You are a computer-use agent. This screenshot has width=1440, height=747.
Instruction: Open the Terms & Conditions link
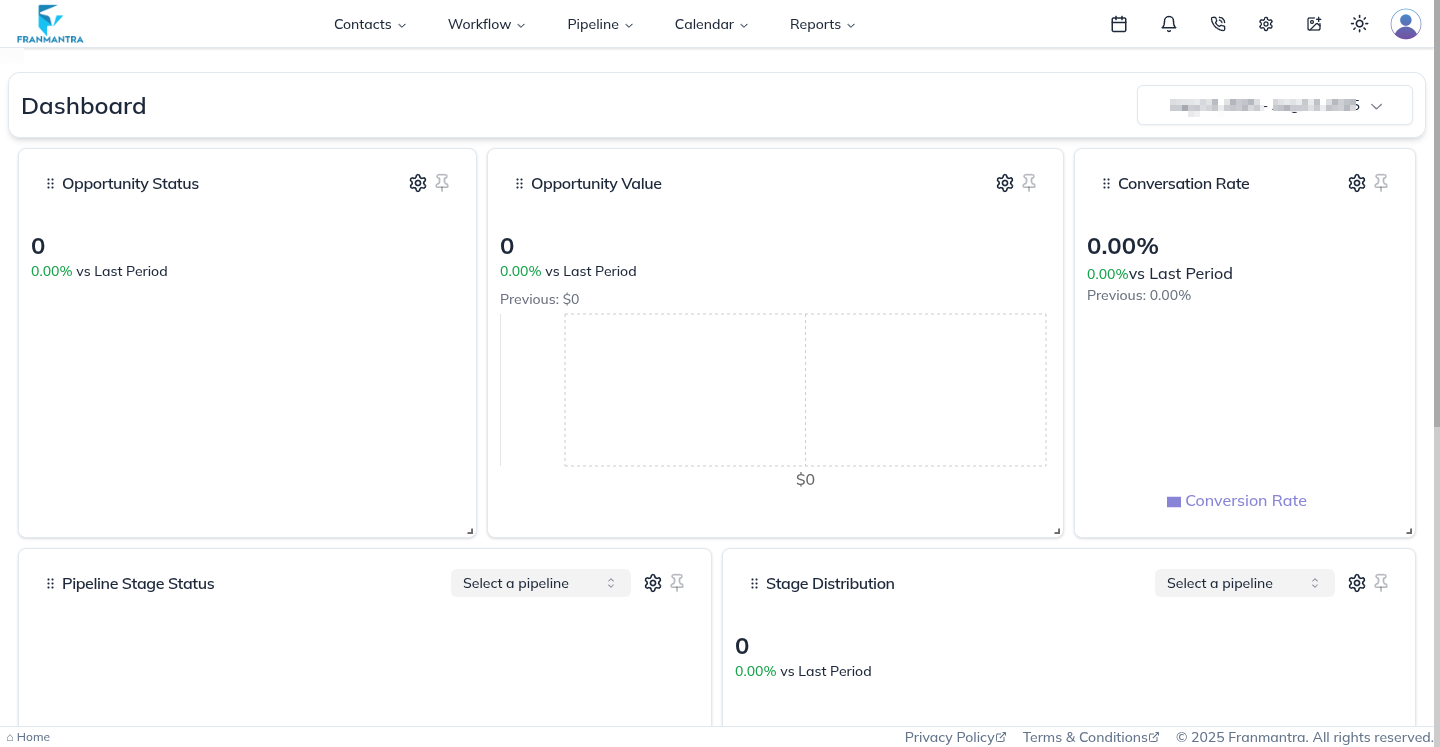tap(1090, 737)
